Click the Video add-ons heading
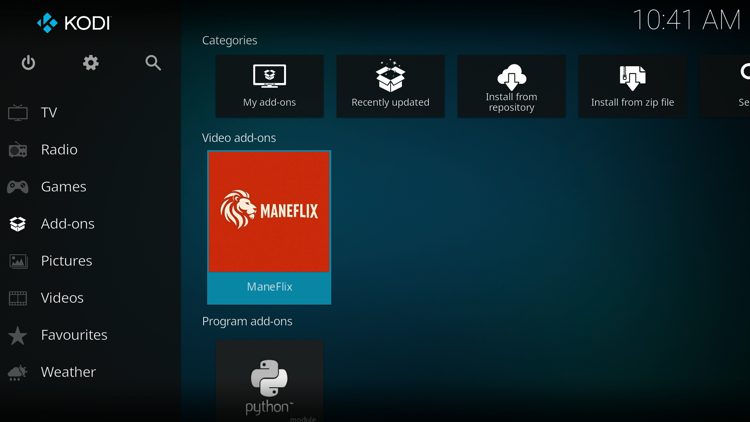 click(x=239, y=138)
